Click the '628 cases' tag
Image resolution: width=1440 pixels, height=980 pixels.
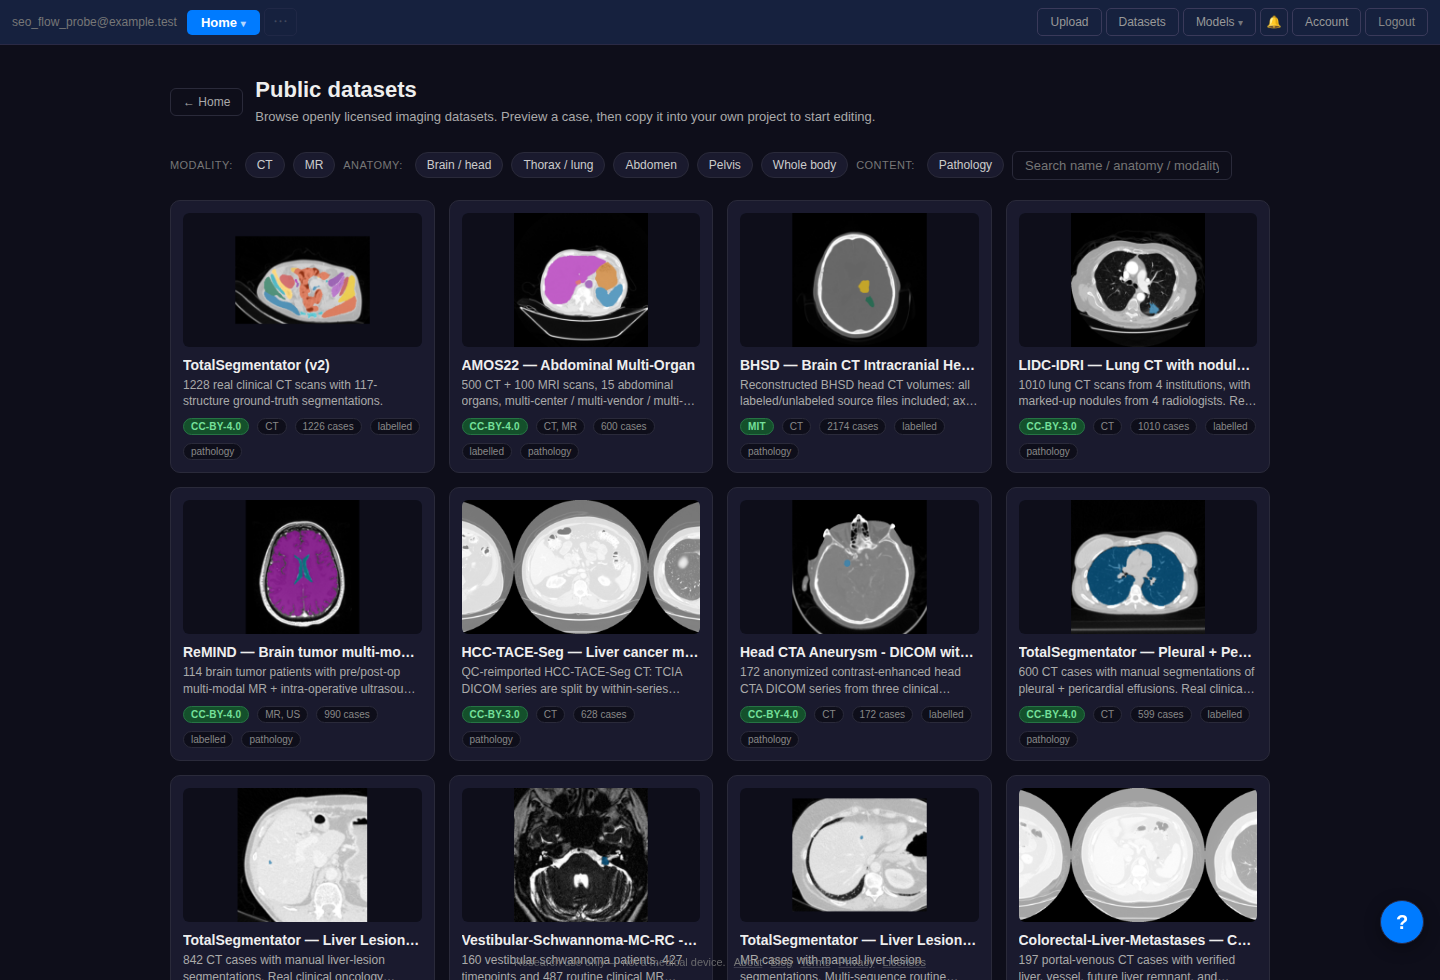pos(604,714)
